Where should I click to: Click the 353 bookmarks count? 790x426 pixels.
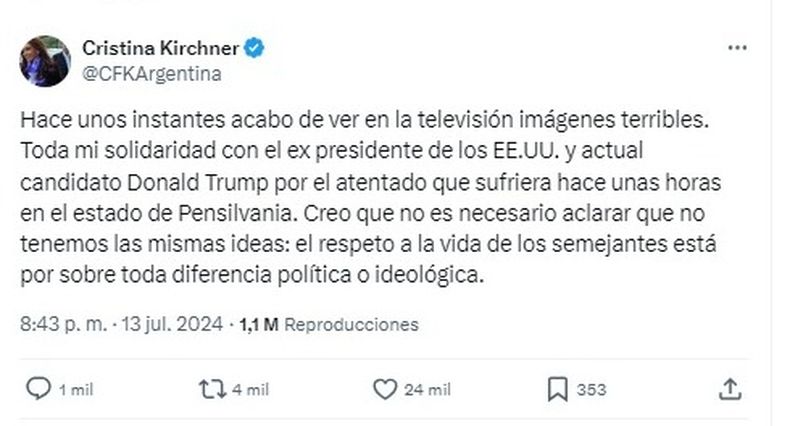click(x=592, y=390)
